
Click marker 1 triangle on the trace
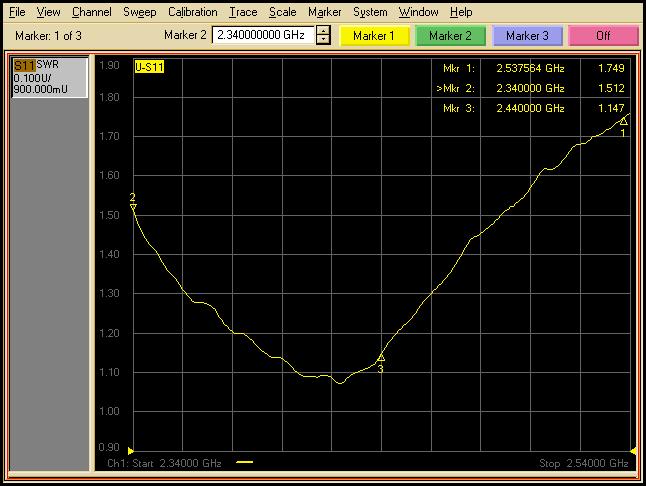tap(623, 122)
